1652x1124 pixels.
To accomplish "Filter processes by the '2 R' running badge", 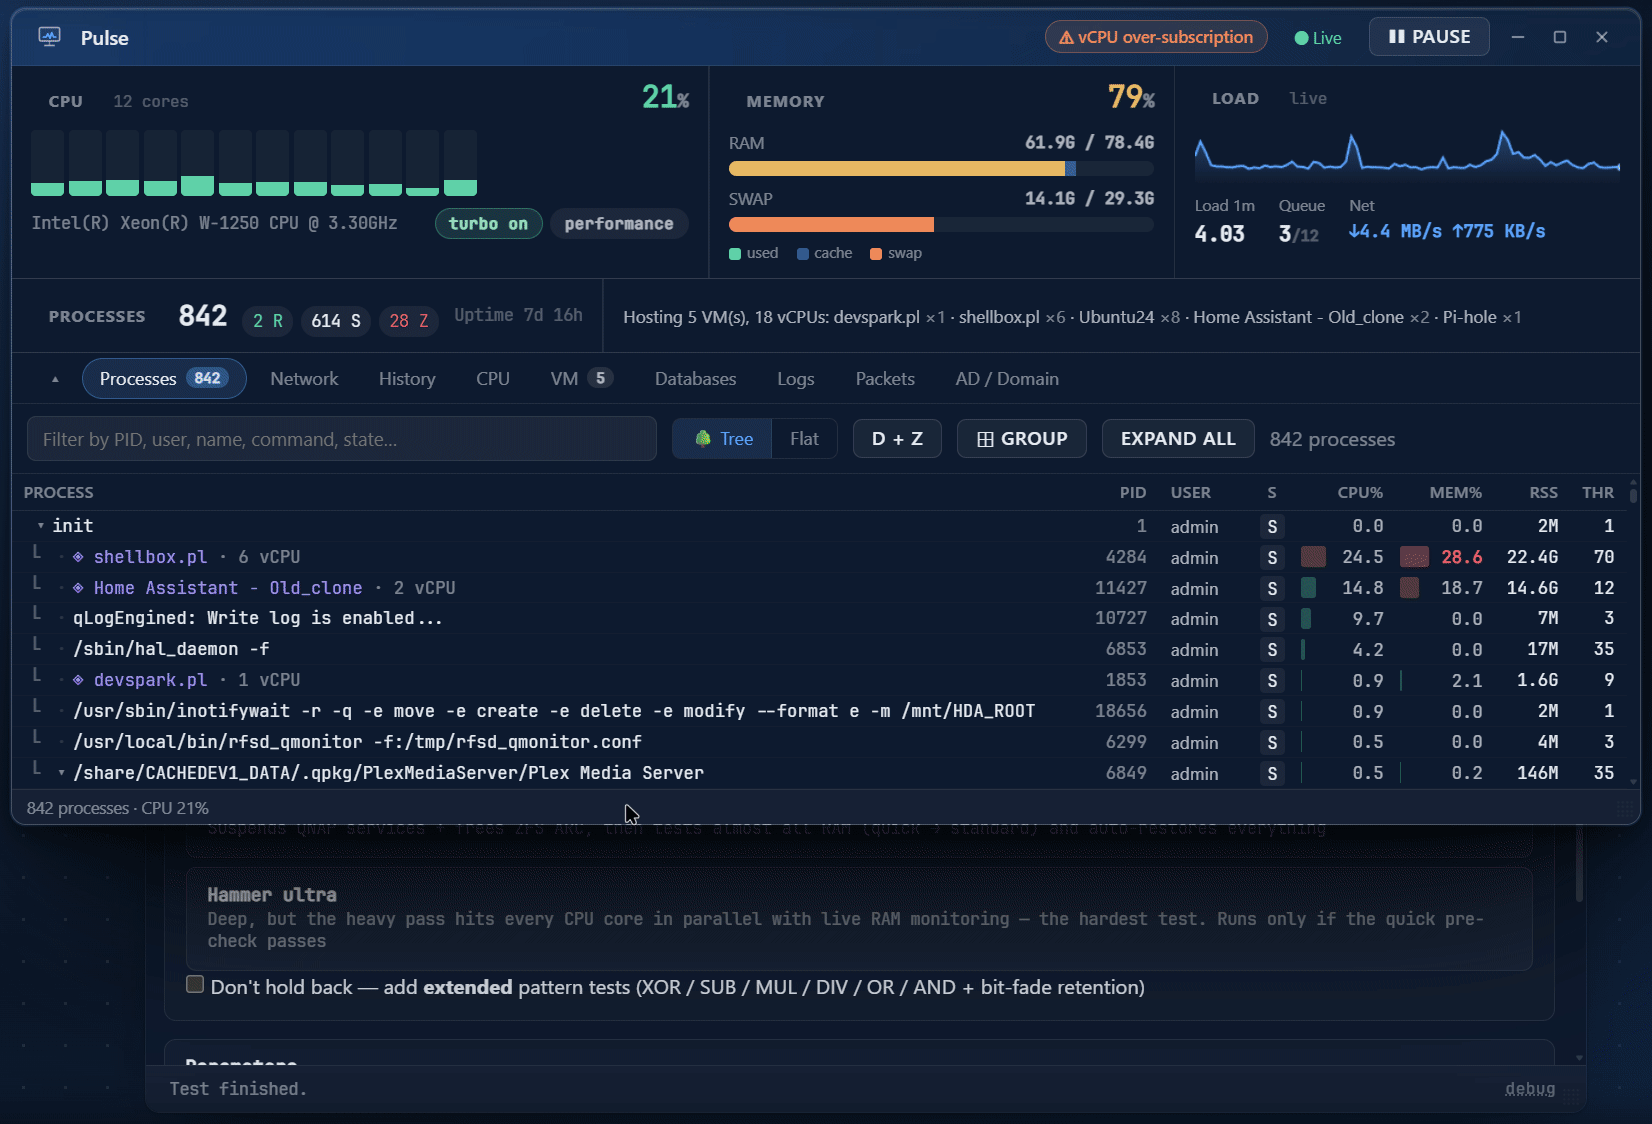I will [x=267, y=321].
